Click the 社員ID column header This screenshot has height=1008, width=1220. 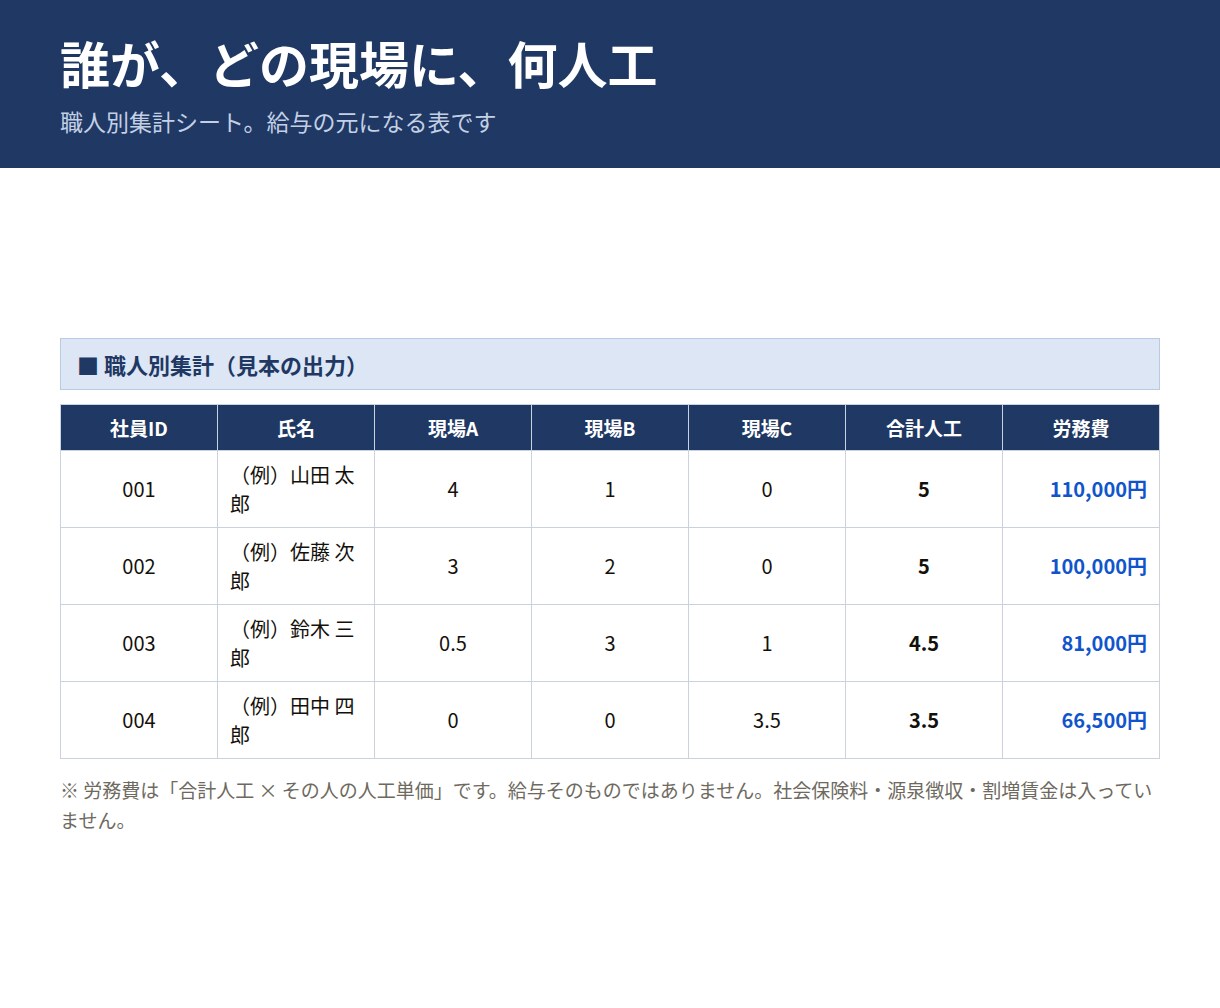click(x=139, y=428)
